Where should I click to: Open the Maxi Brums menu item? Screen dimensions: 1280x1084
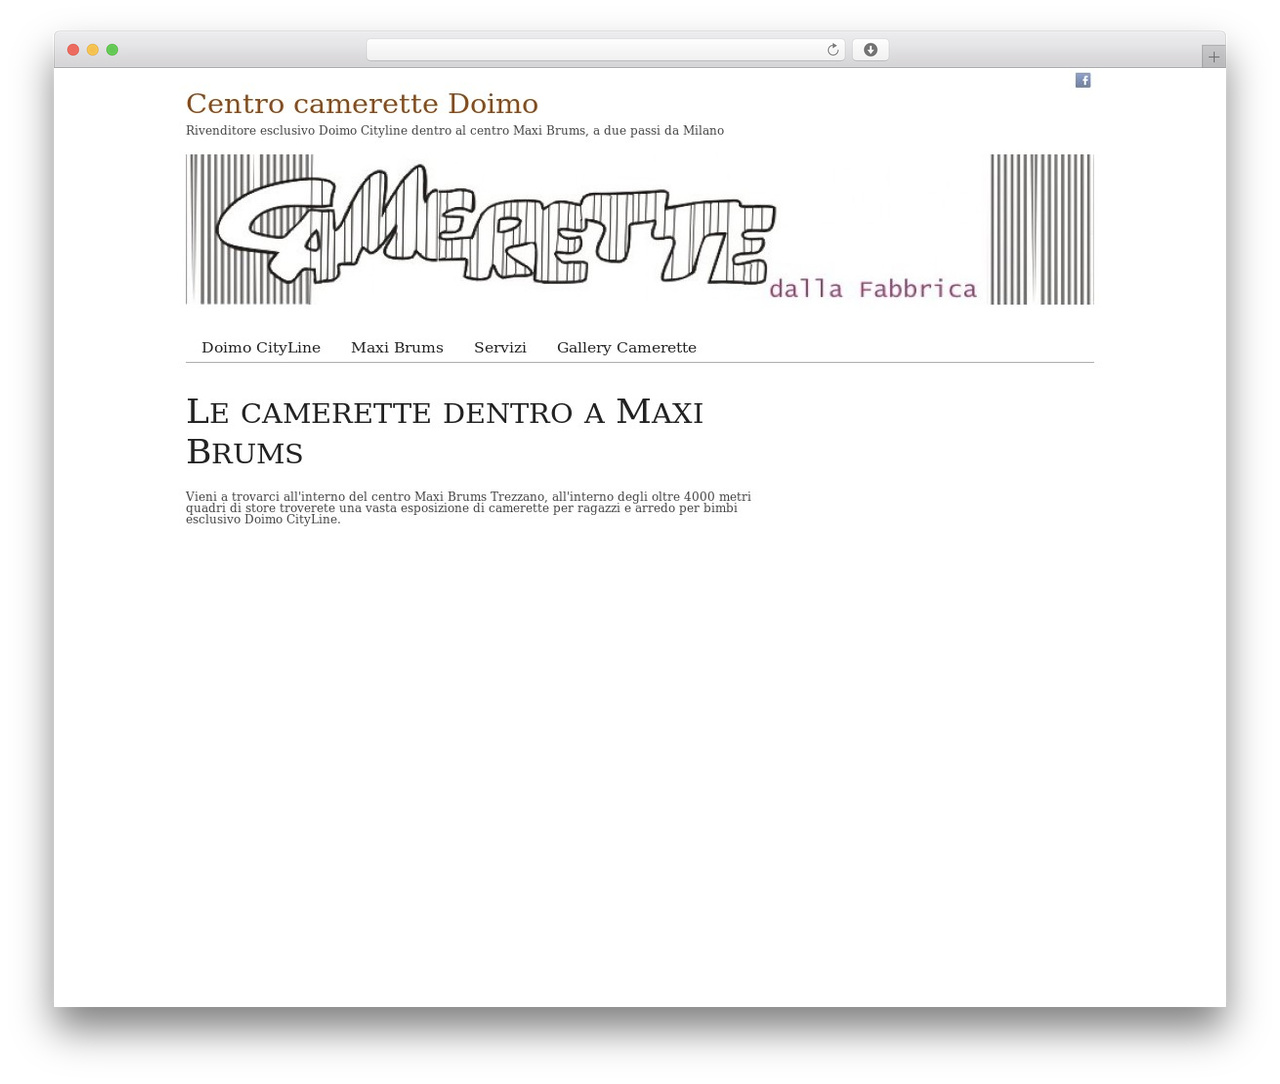pyautogui.click(x=397, y=348)
